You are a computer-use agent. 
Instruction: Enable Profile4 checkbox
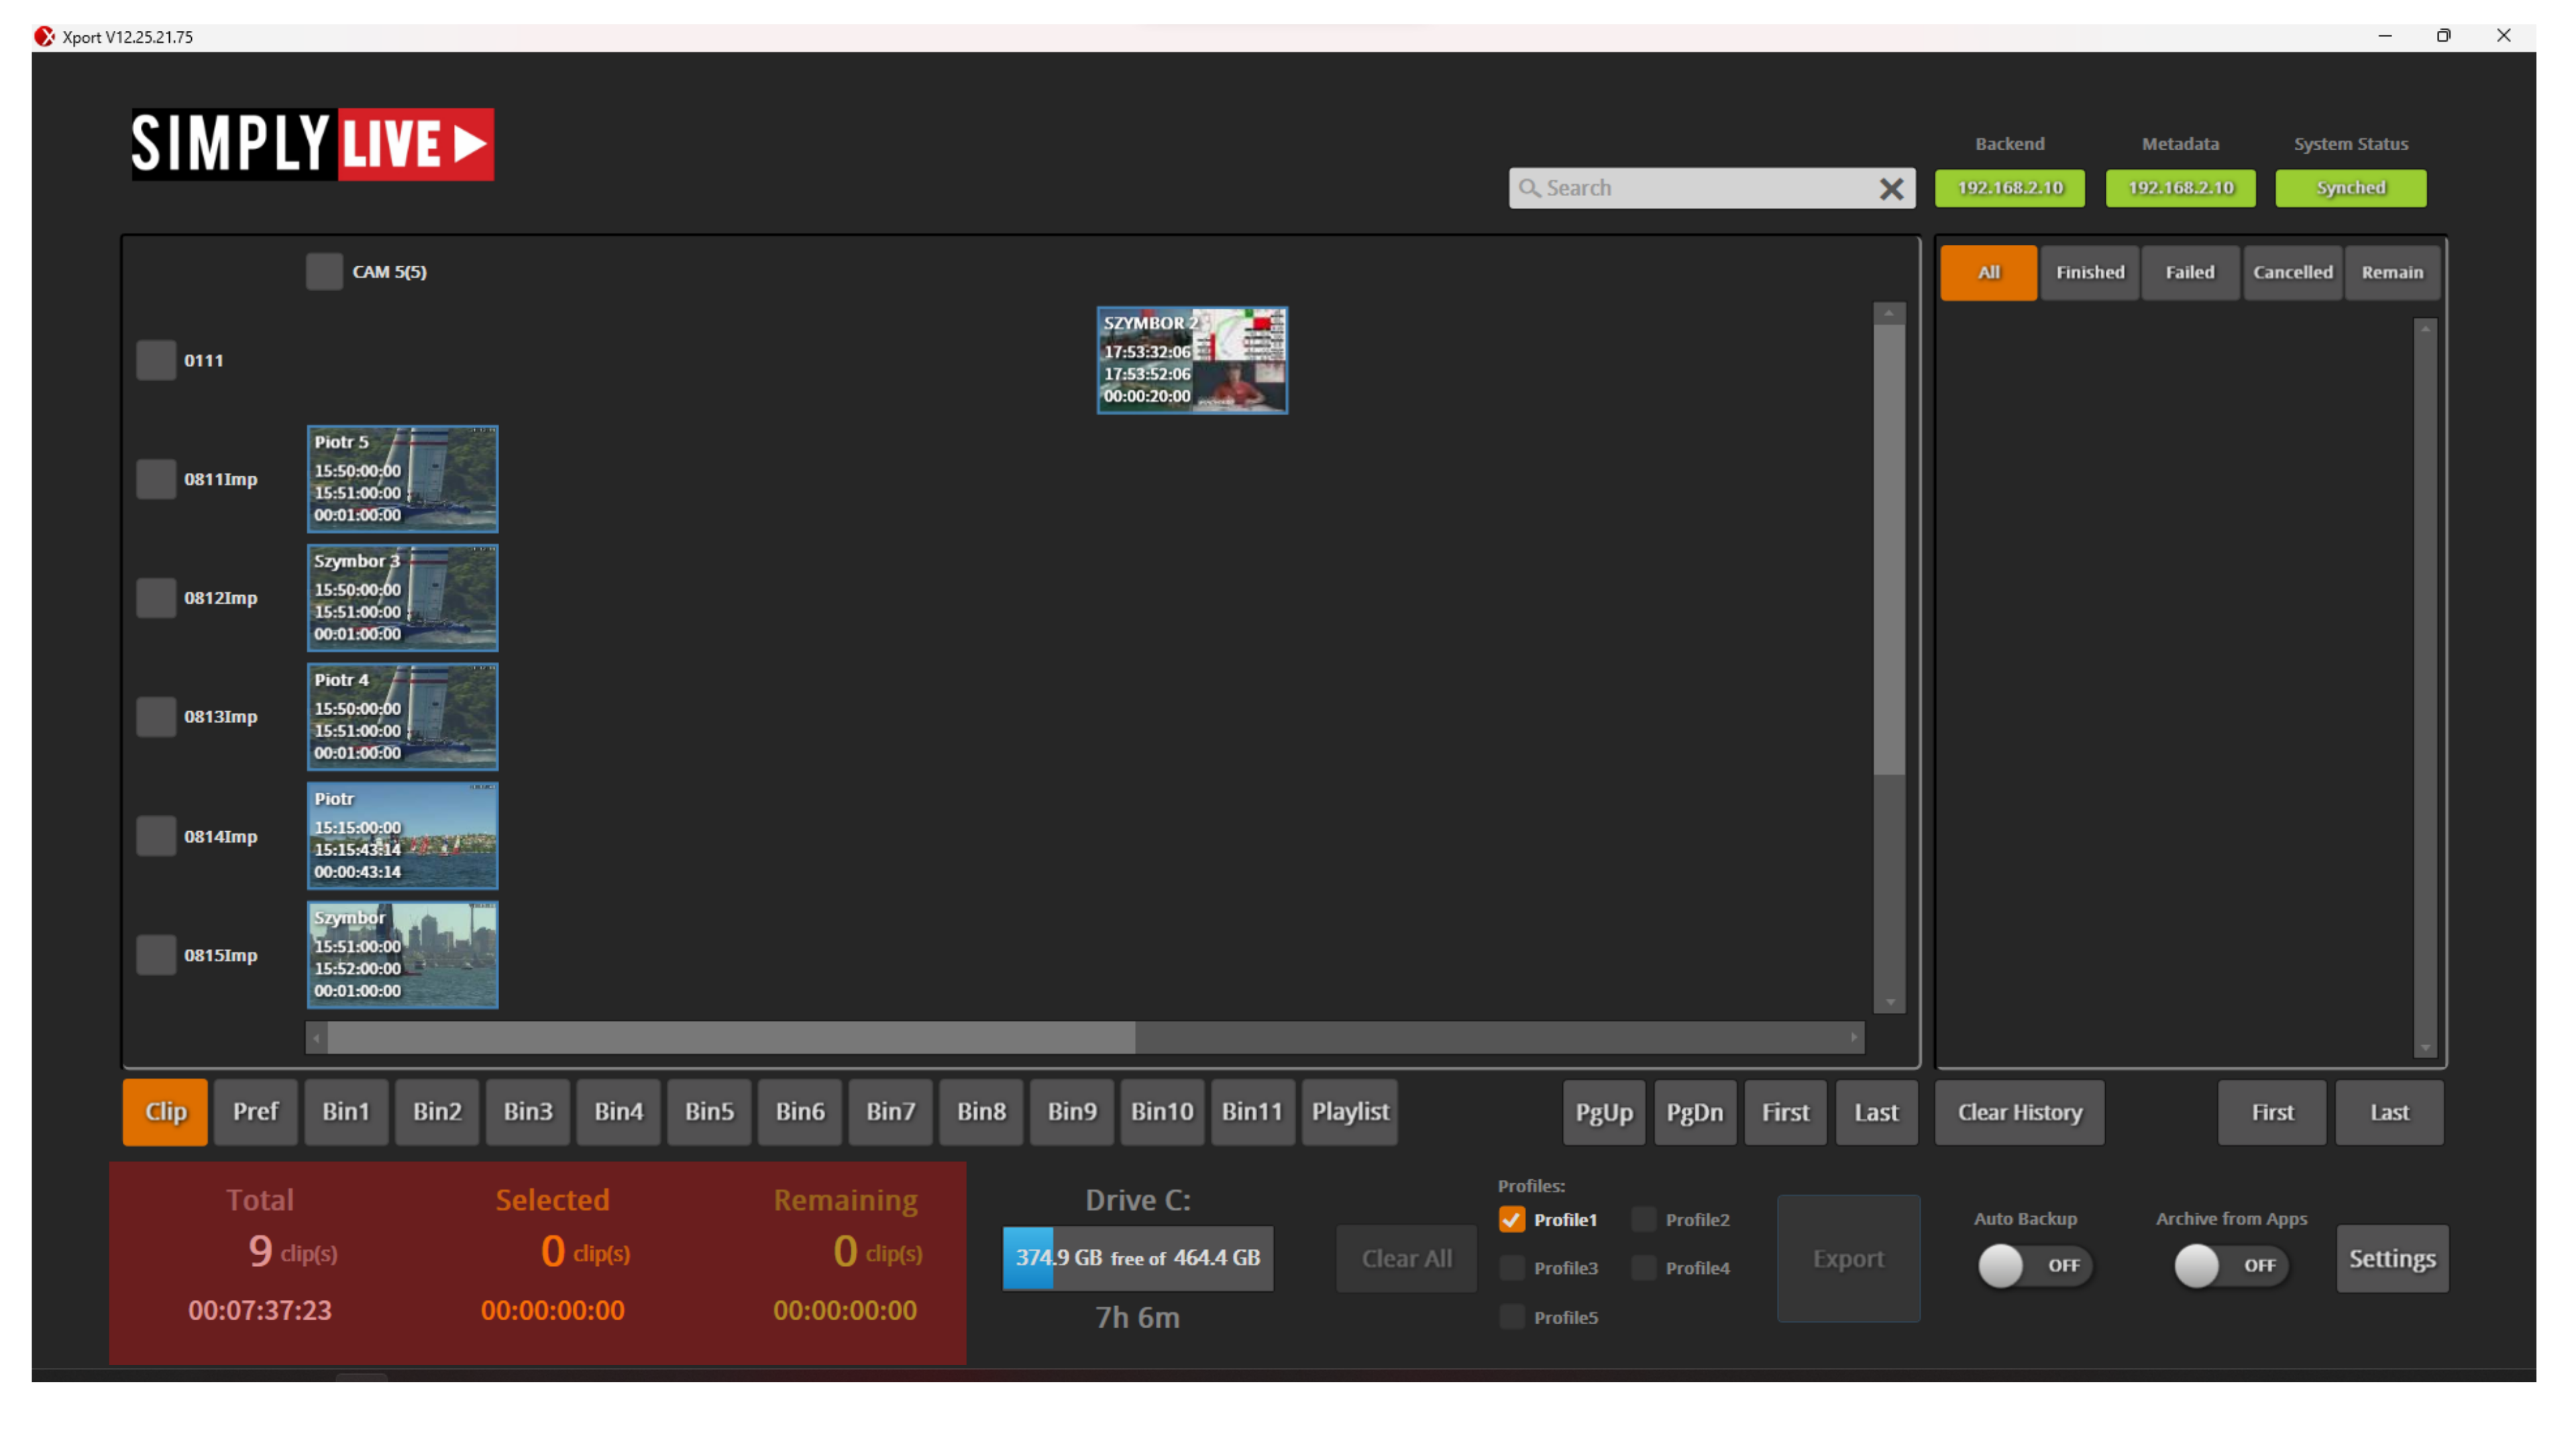pyautogui.click(x=1643, y=1267)
